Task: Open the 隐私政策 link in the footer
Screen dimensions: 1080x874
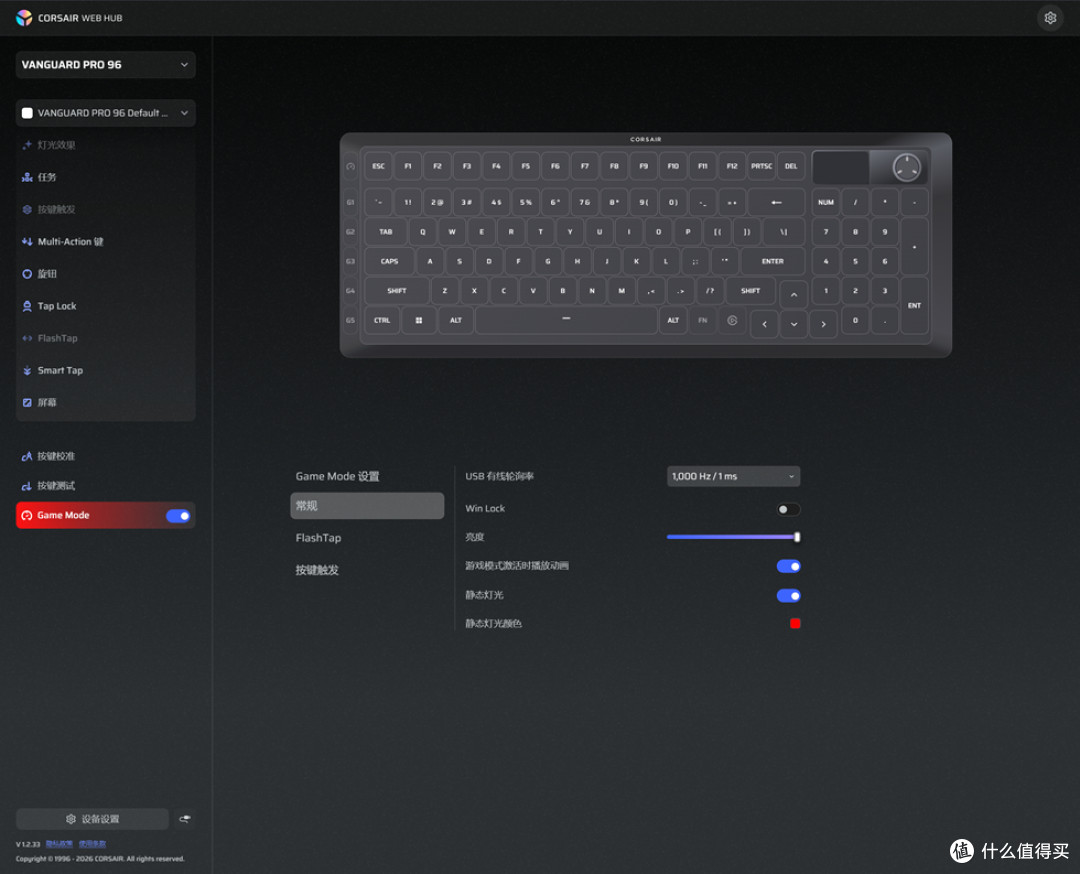Action: coord(59,844)
